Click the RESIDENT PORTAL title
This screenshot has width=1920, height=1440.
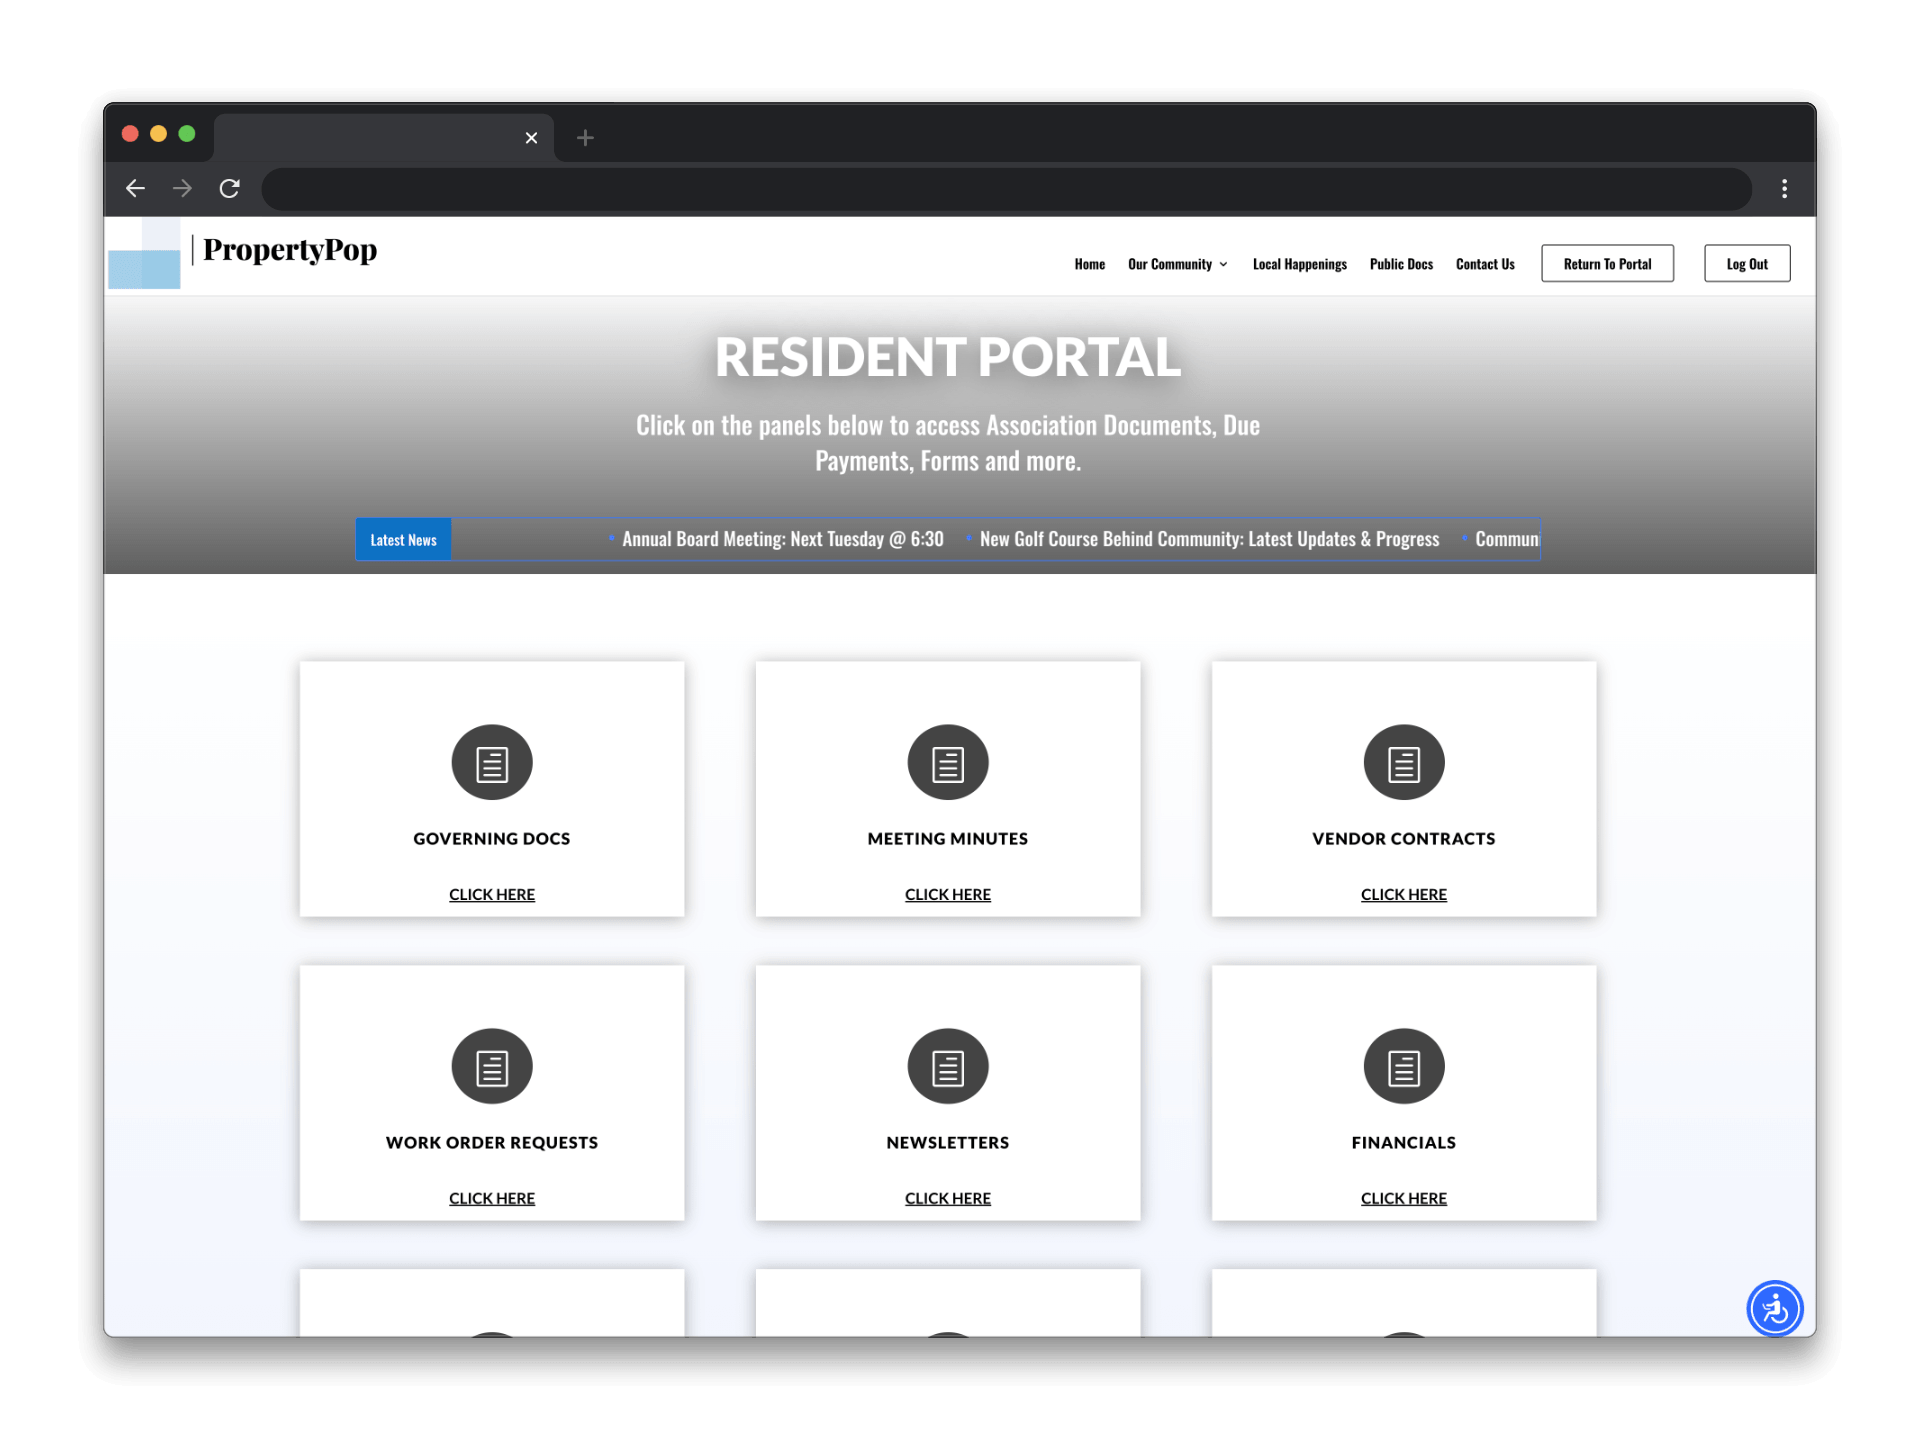[948, 357]
